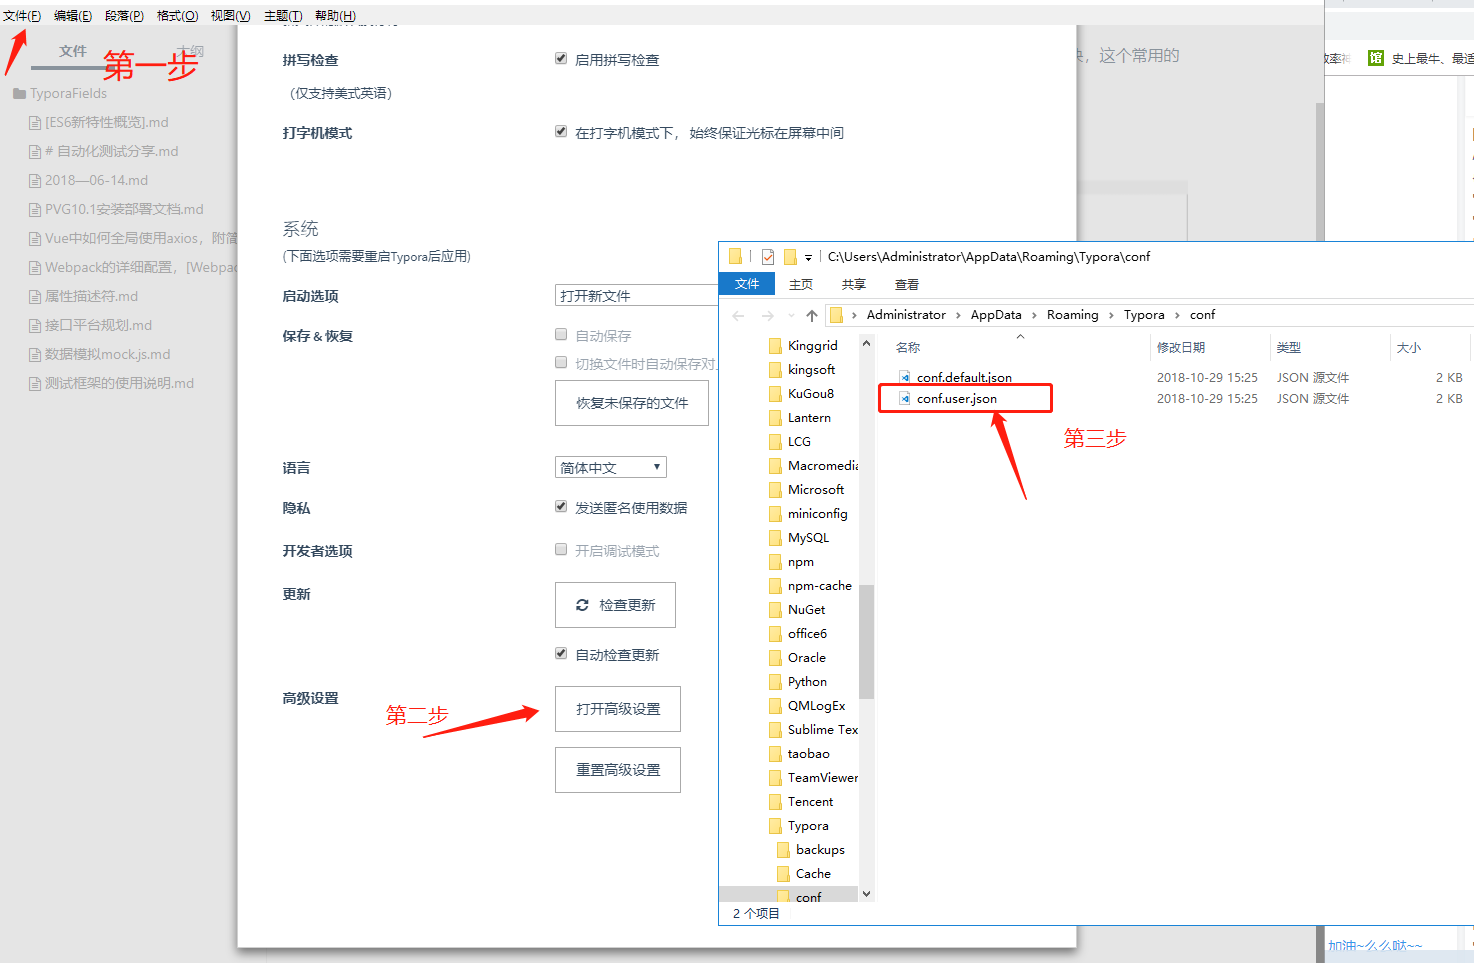Select the conf.user.json file
1474x963 pixels.
(956, 399)
